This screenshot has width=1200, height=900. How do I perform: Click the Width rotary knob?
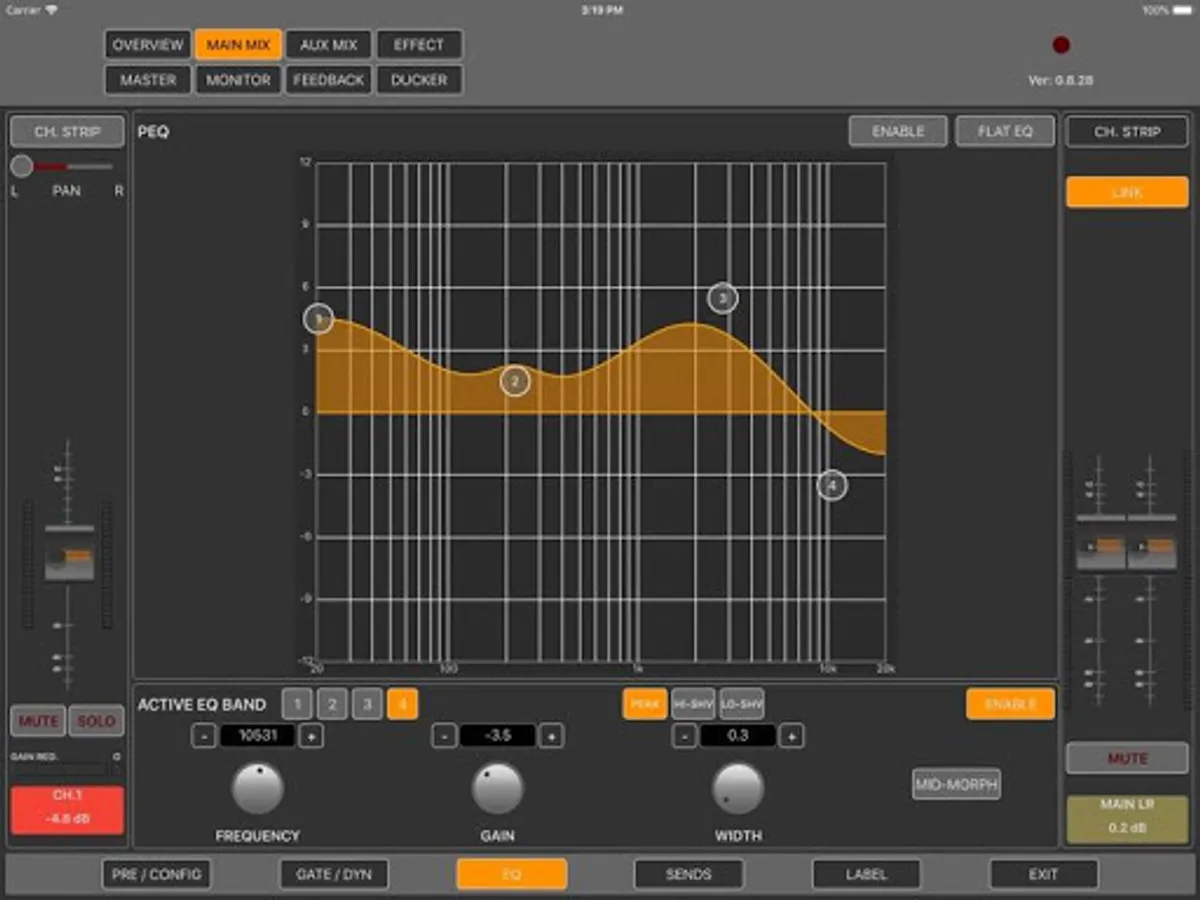[738, 788]
